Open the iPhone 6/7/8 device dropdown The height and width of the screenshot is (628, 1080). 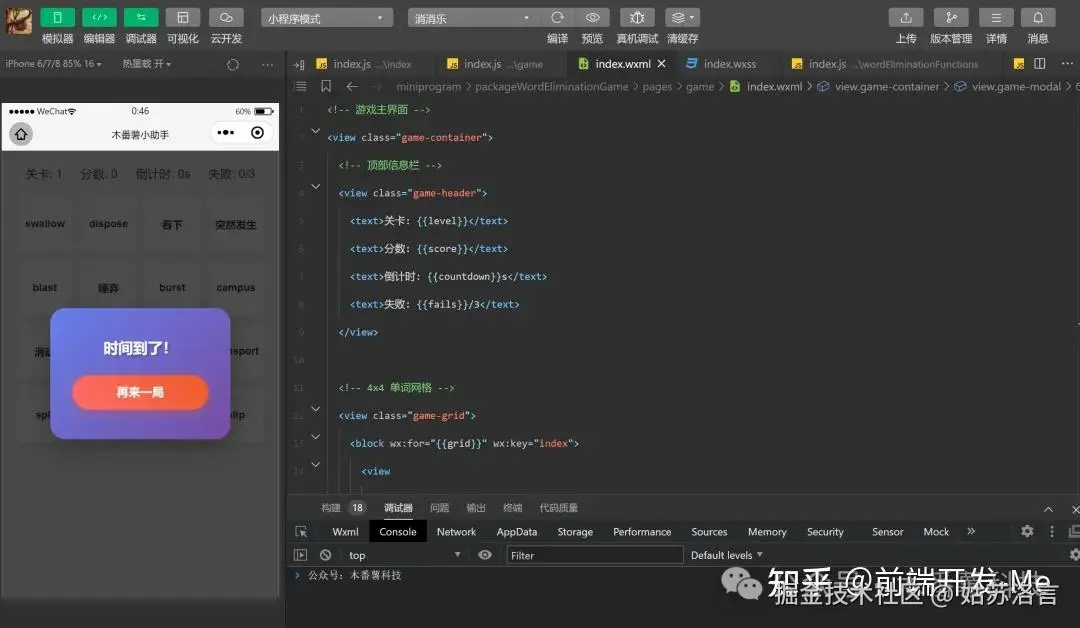[53, 63]
